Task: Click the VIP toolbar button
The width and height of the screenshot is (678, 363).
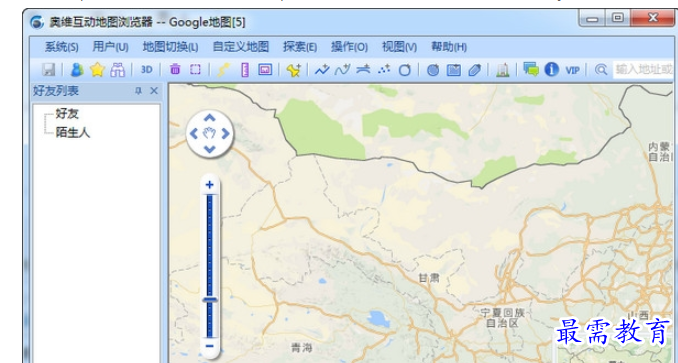Action: tap(572, 70)
